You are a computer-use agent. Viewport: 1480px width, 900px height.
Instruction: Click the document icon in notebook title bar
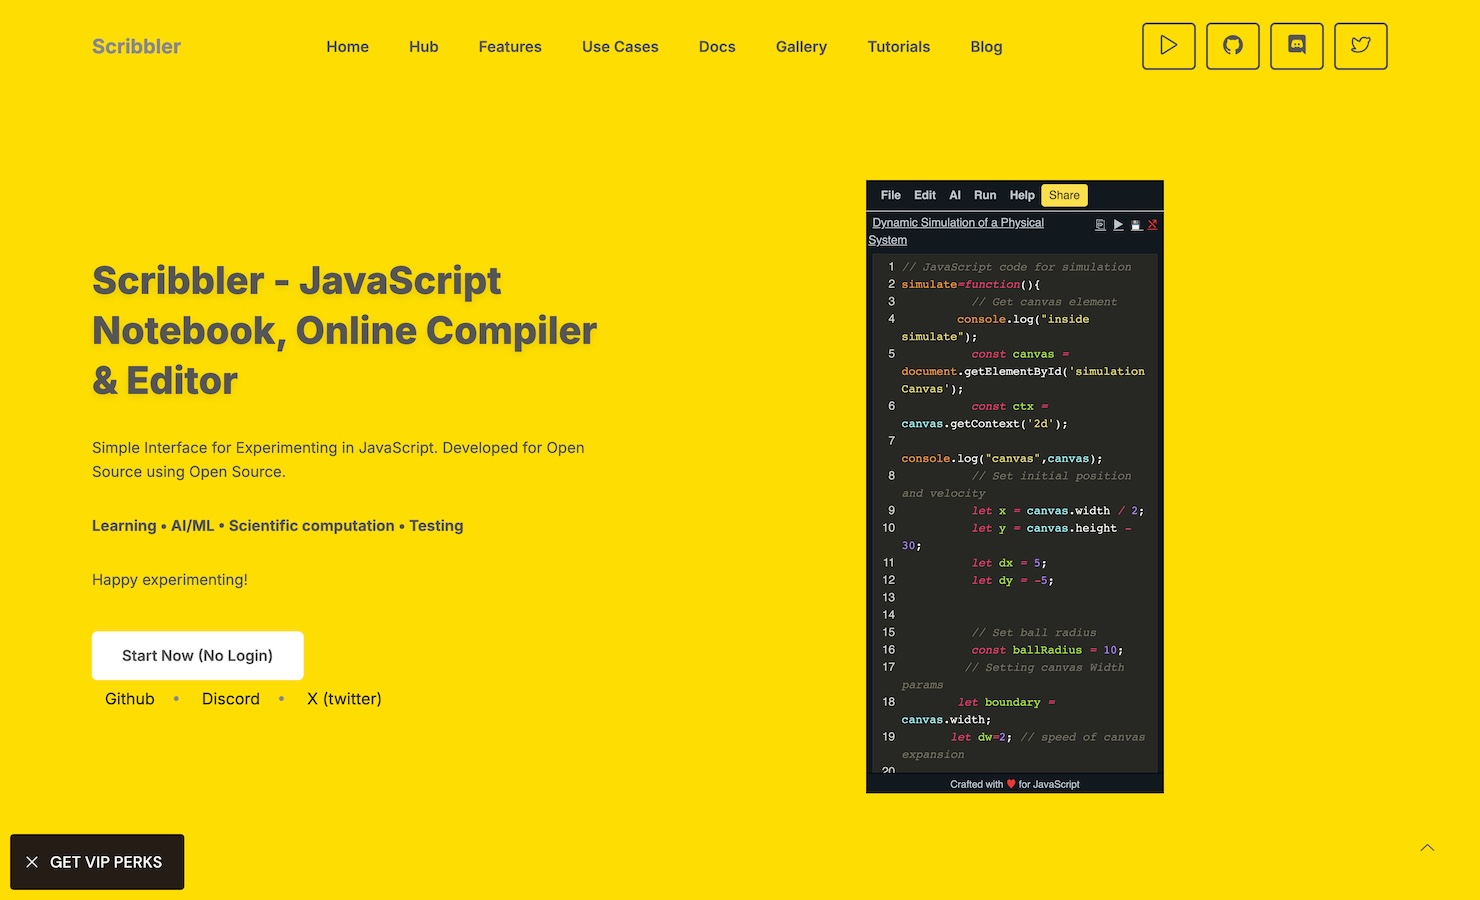[1100, 225]
